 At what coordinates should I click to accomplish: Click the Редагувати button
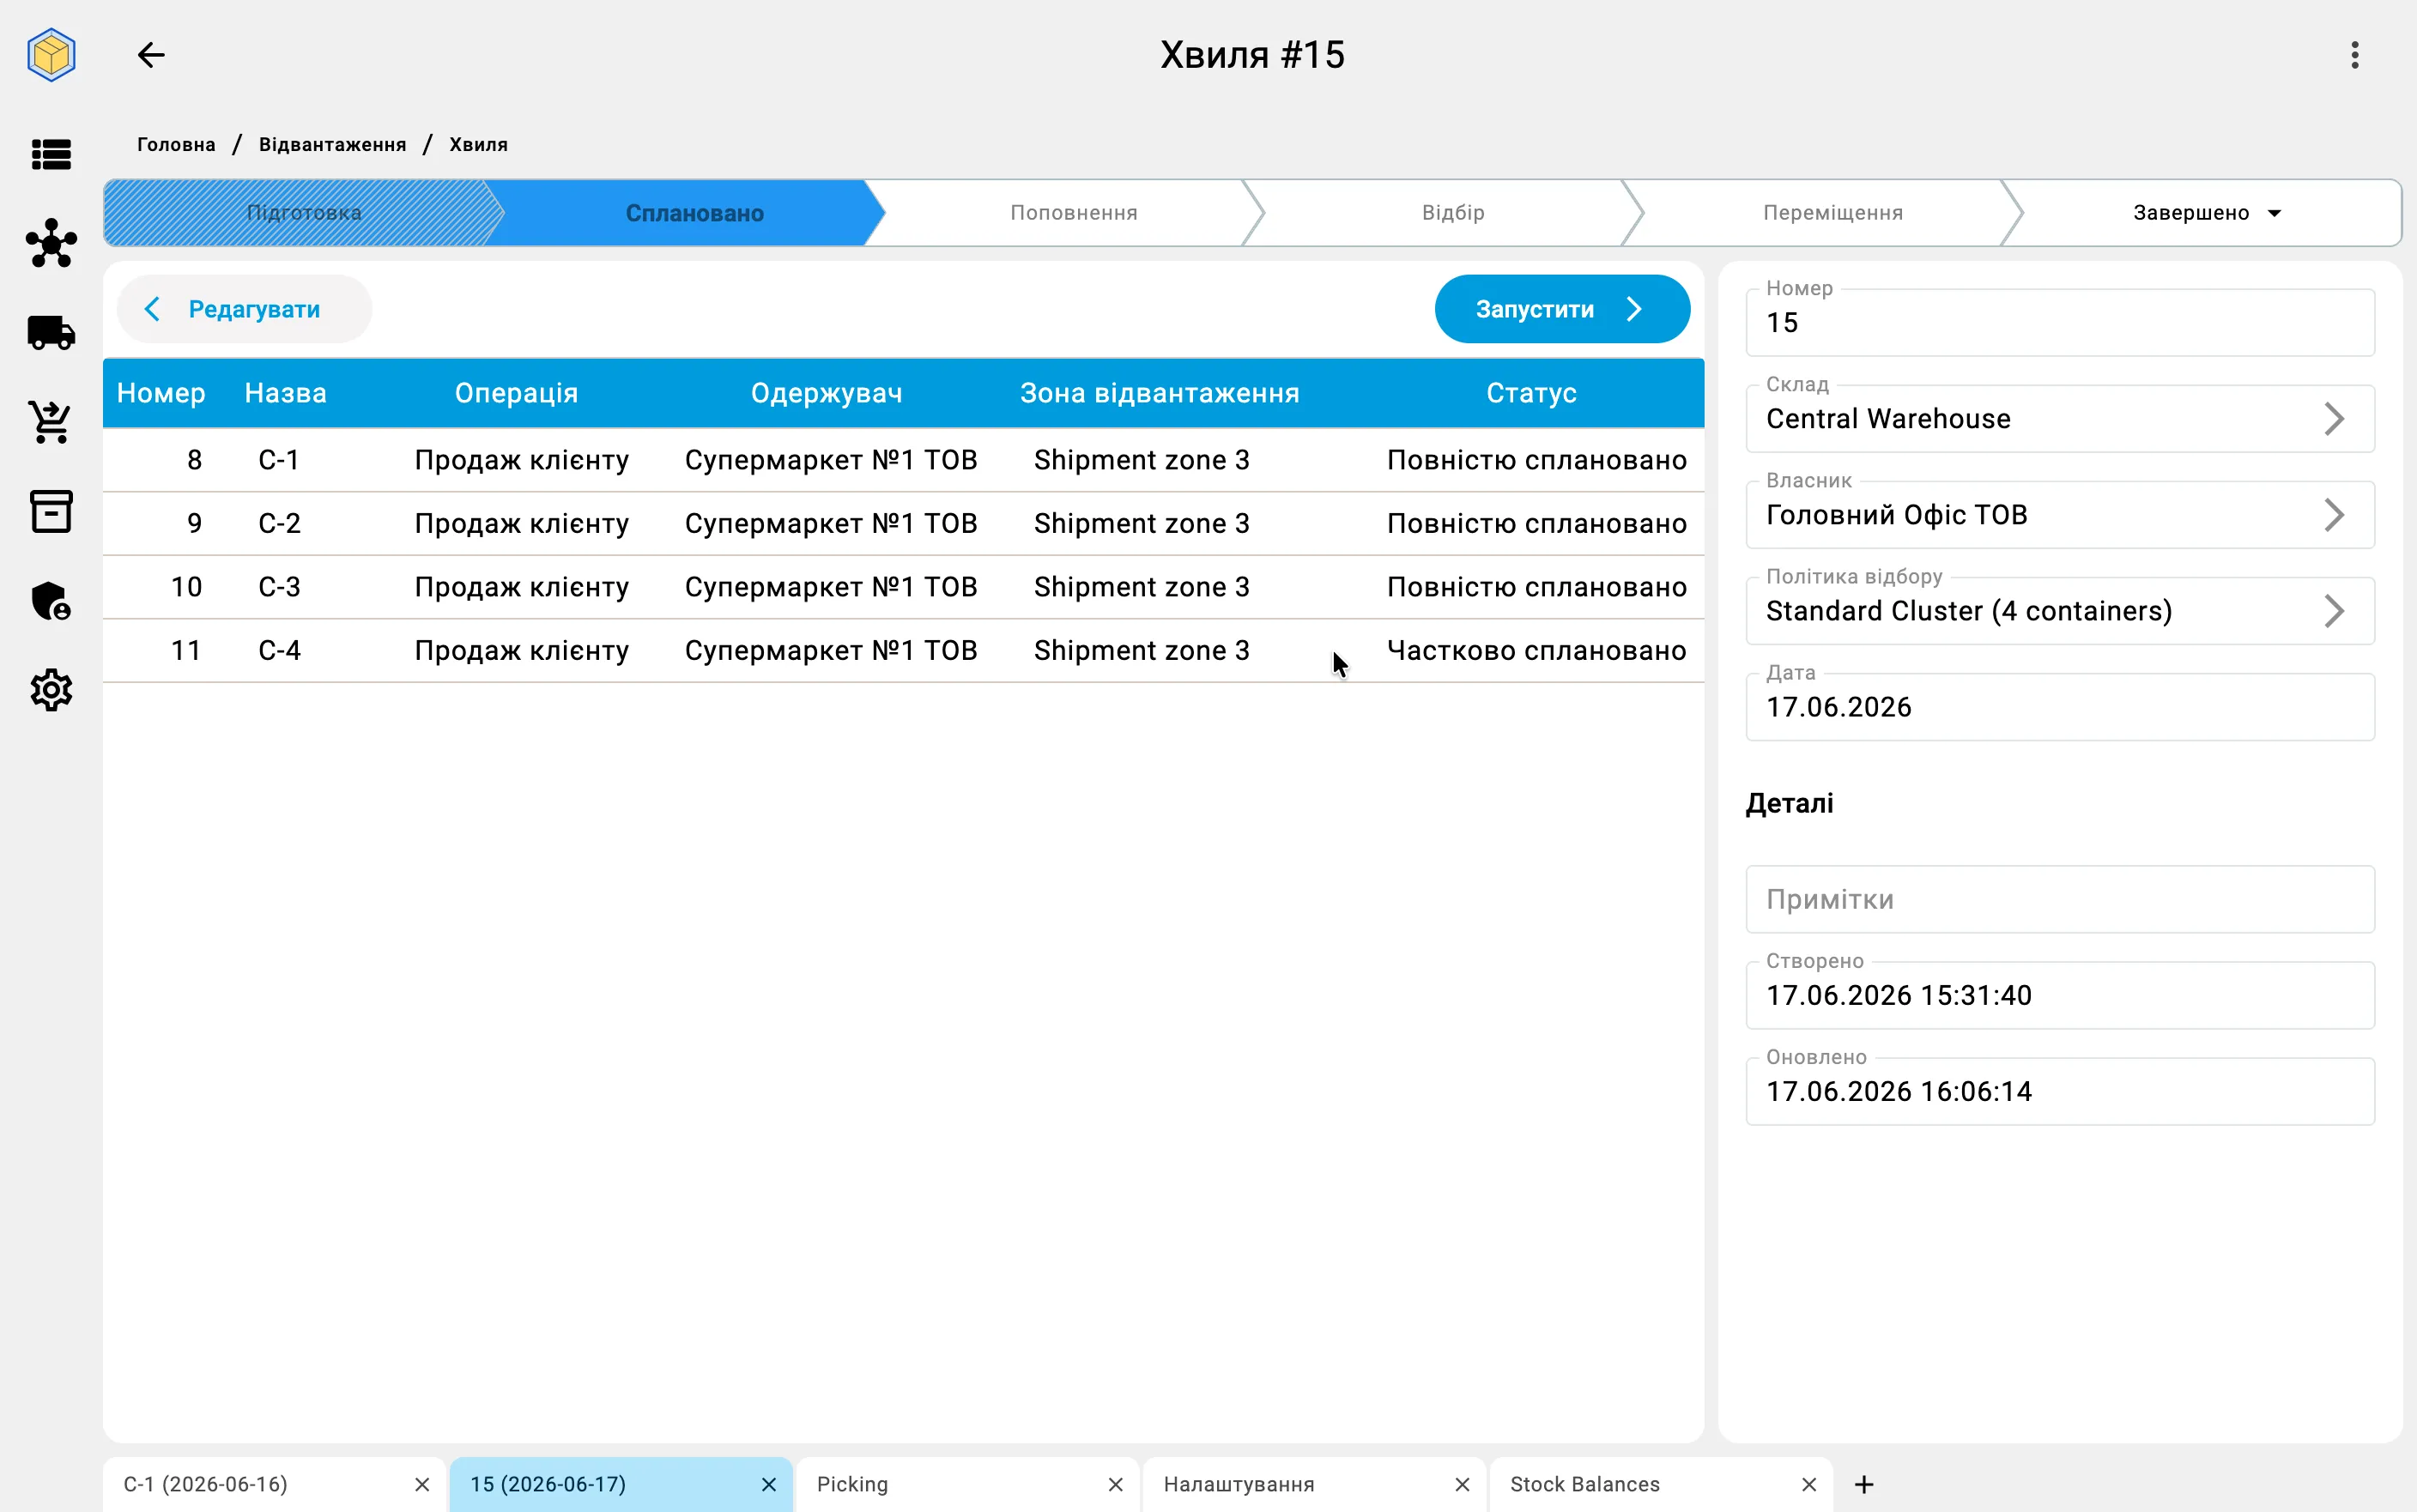pos(244,309)
